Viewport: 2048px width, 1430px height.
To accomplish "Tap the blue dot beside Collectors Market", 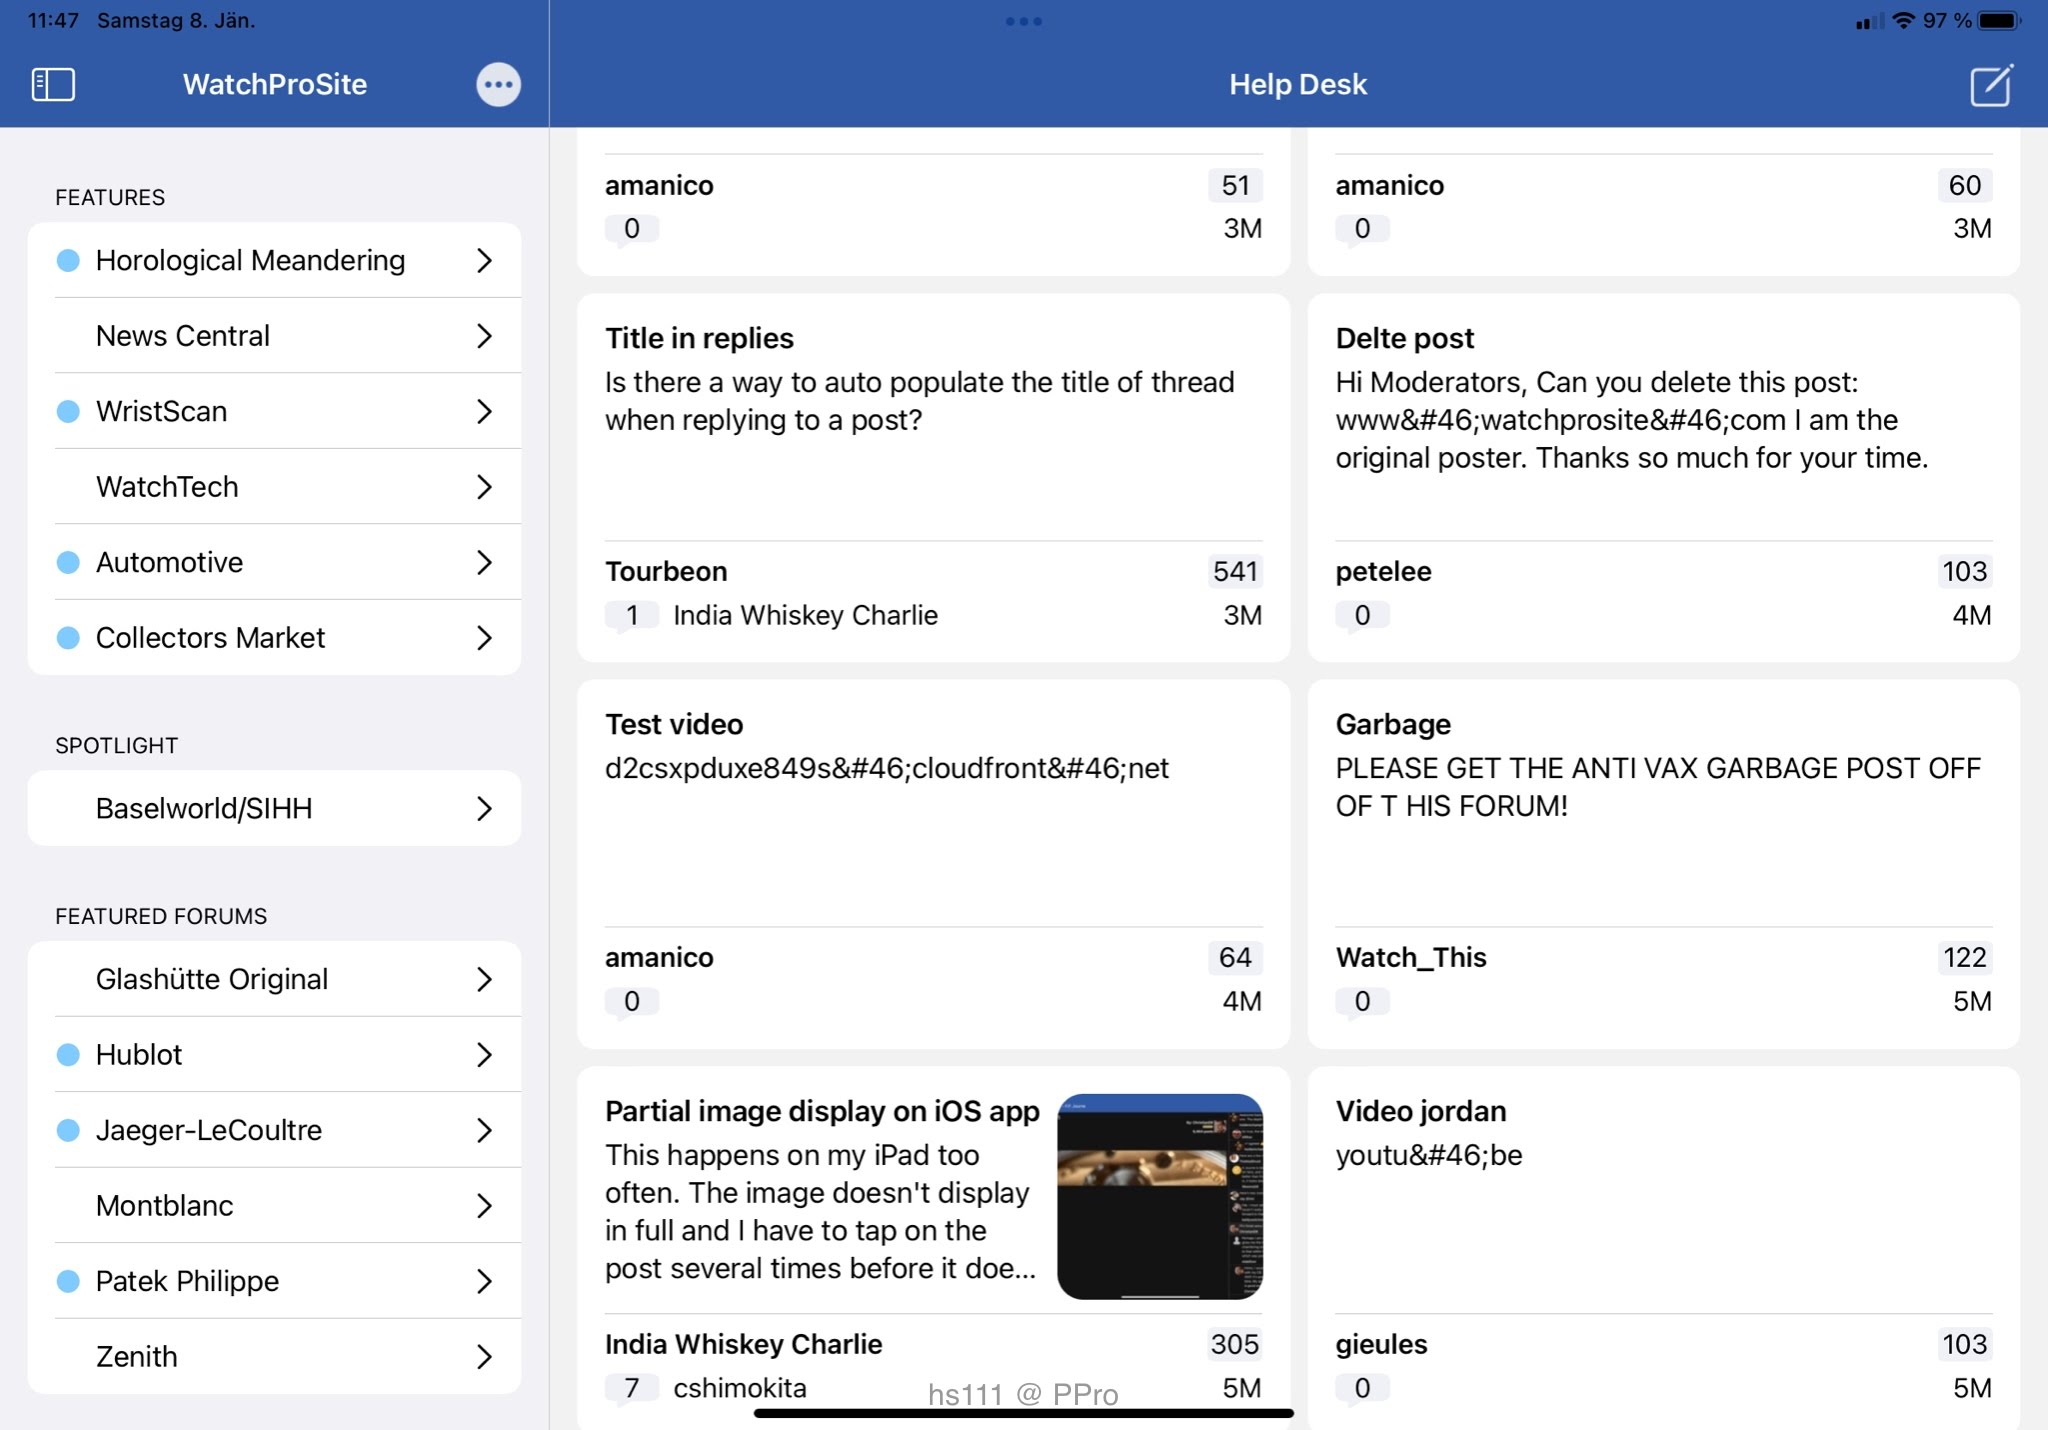I will pyautogui.click(x=68, y=637).
